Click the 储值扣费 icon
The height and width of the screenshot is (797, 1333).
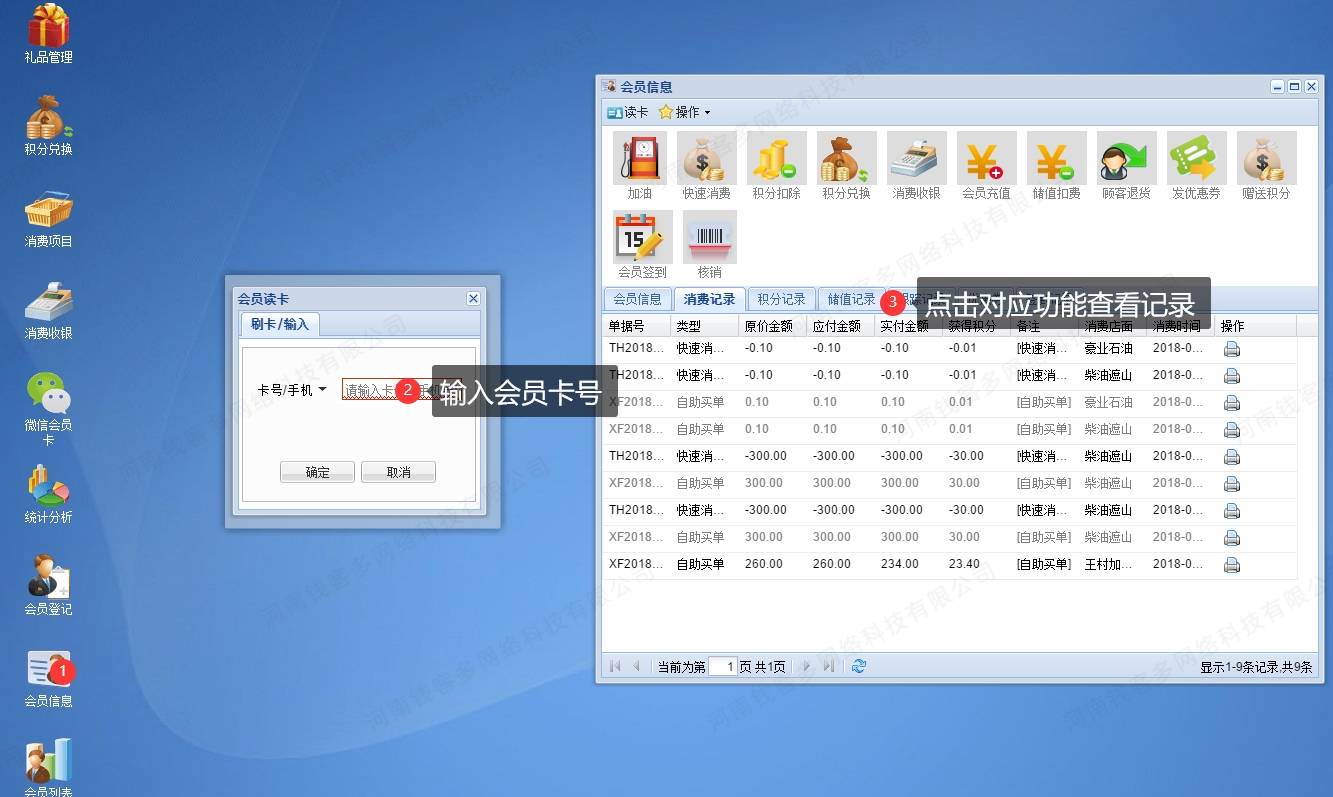click(1057, 158)
